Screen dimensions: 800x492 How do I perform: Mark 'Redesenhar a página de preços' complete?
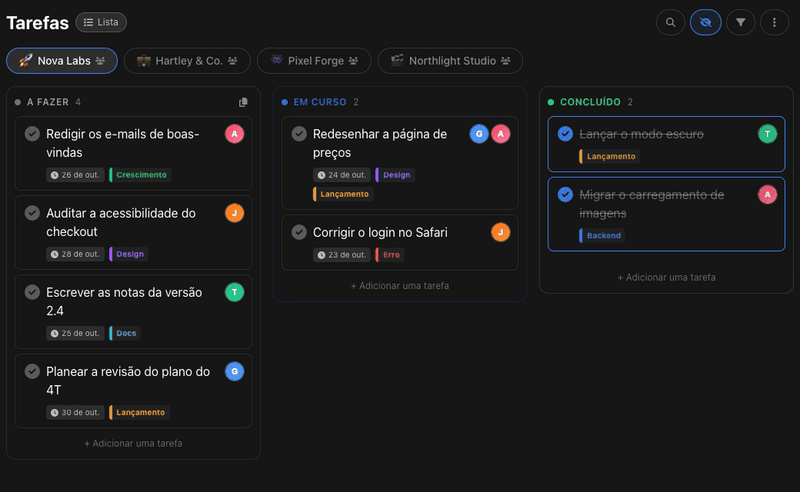pyautogui.click(x=299, y=134)
